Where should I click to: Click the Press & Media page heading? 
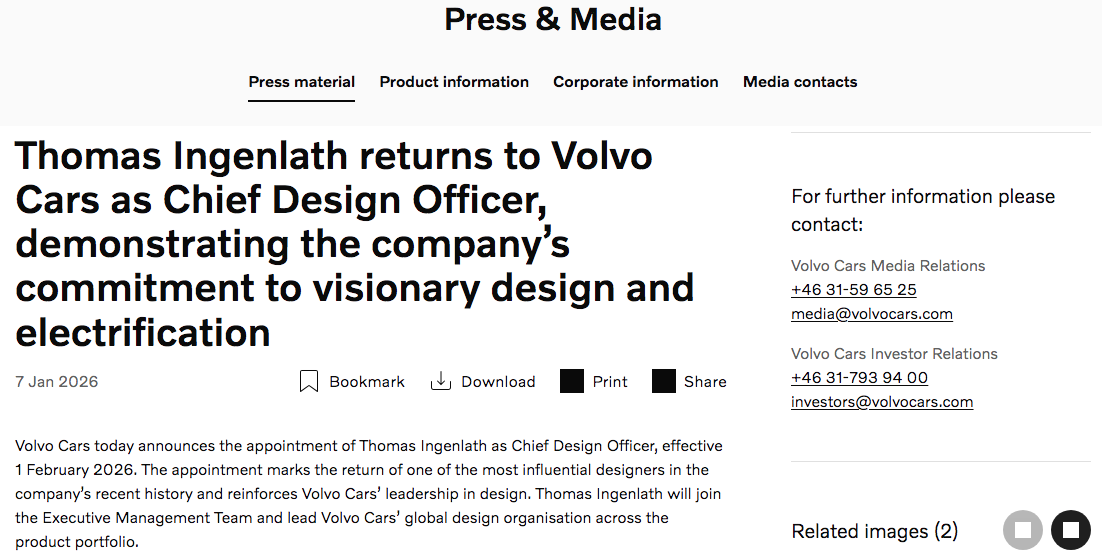point(552,20)
